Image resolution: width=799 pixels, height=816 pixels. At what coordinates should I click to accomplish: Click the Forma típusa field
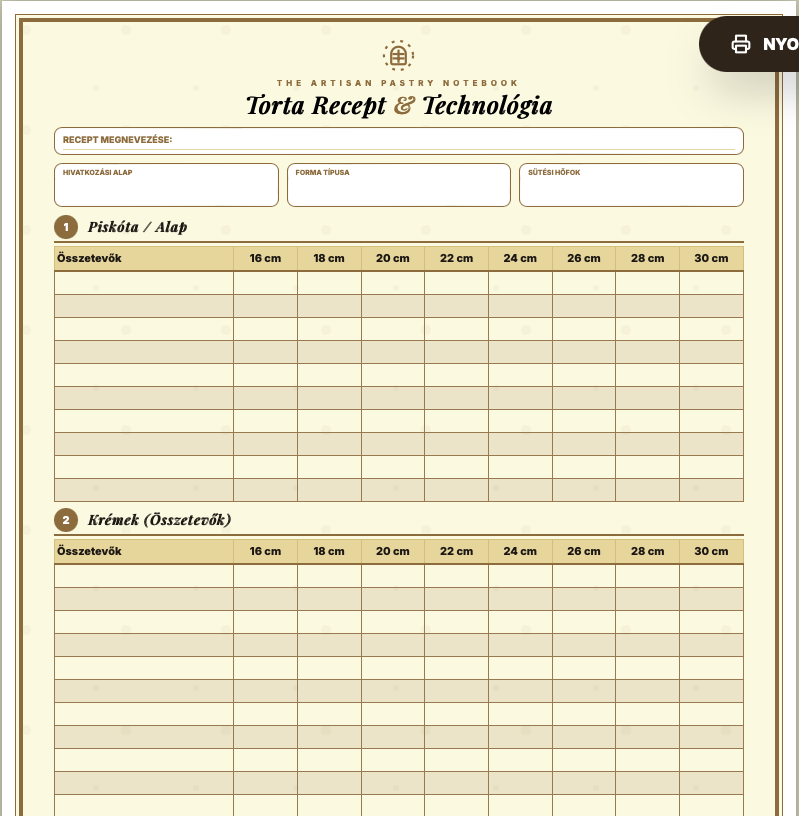tap(399, 185)
